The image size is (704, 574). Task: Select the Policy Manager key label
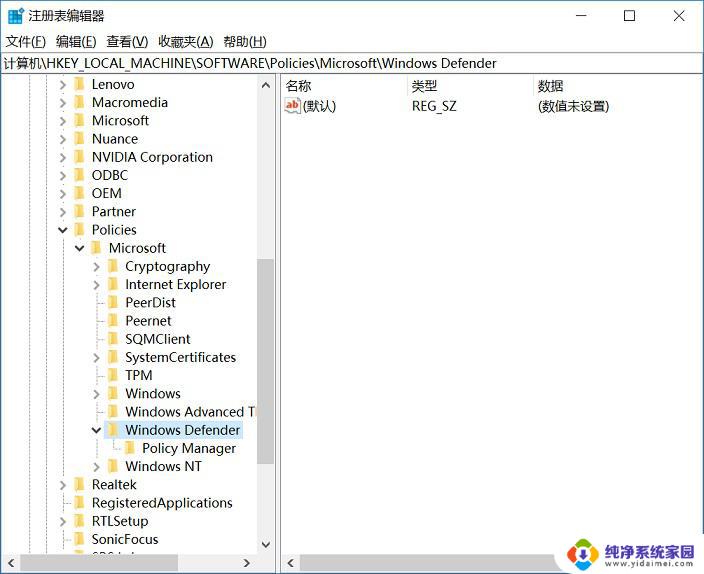click(x=189, y=448)
